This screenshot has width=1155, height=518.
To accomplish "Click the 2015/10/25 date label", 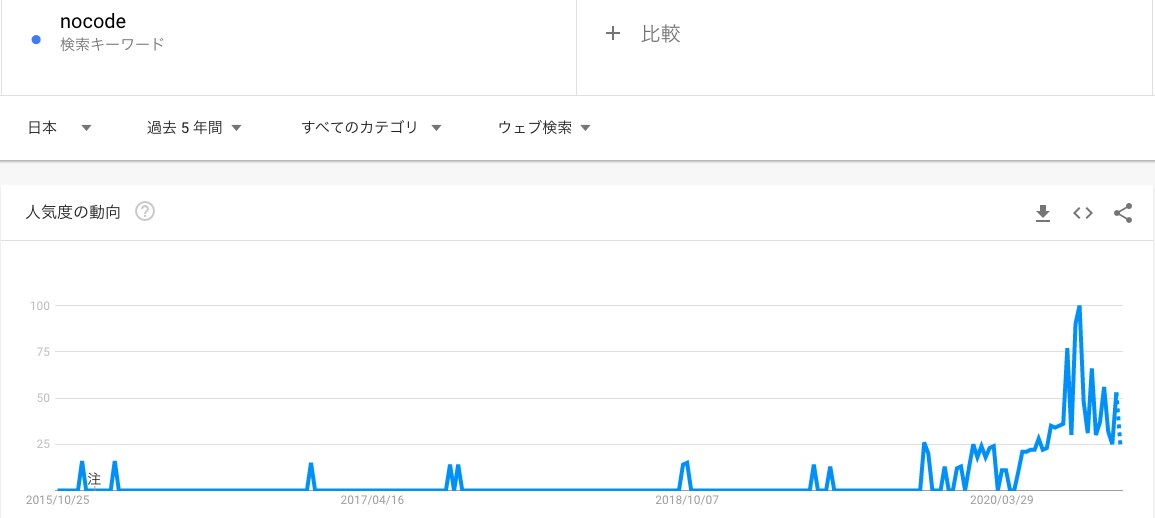I will click(58, 499).
